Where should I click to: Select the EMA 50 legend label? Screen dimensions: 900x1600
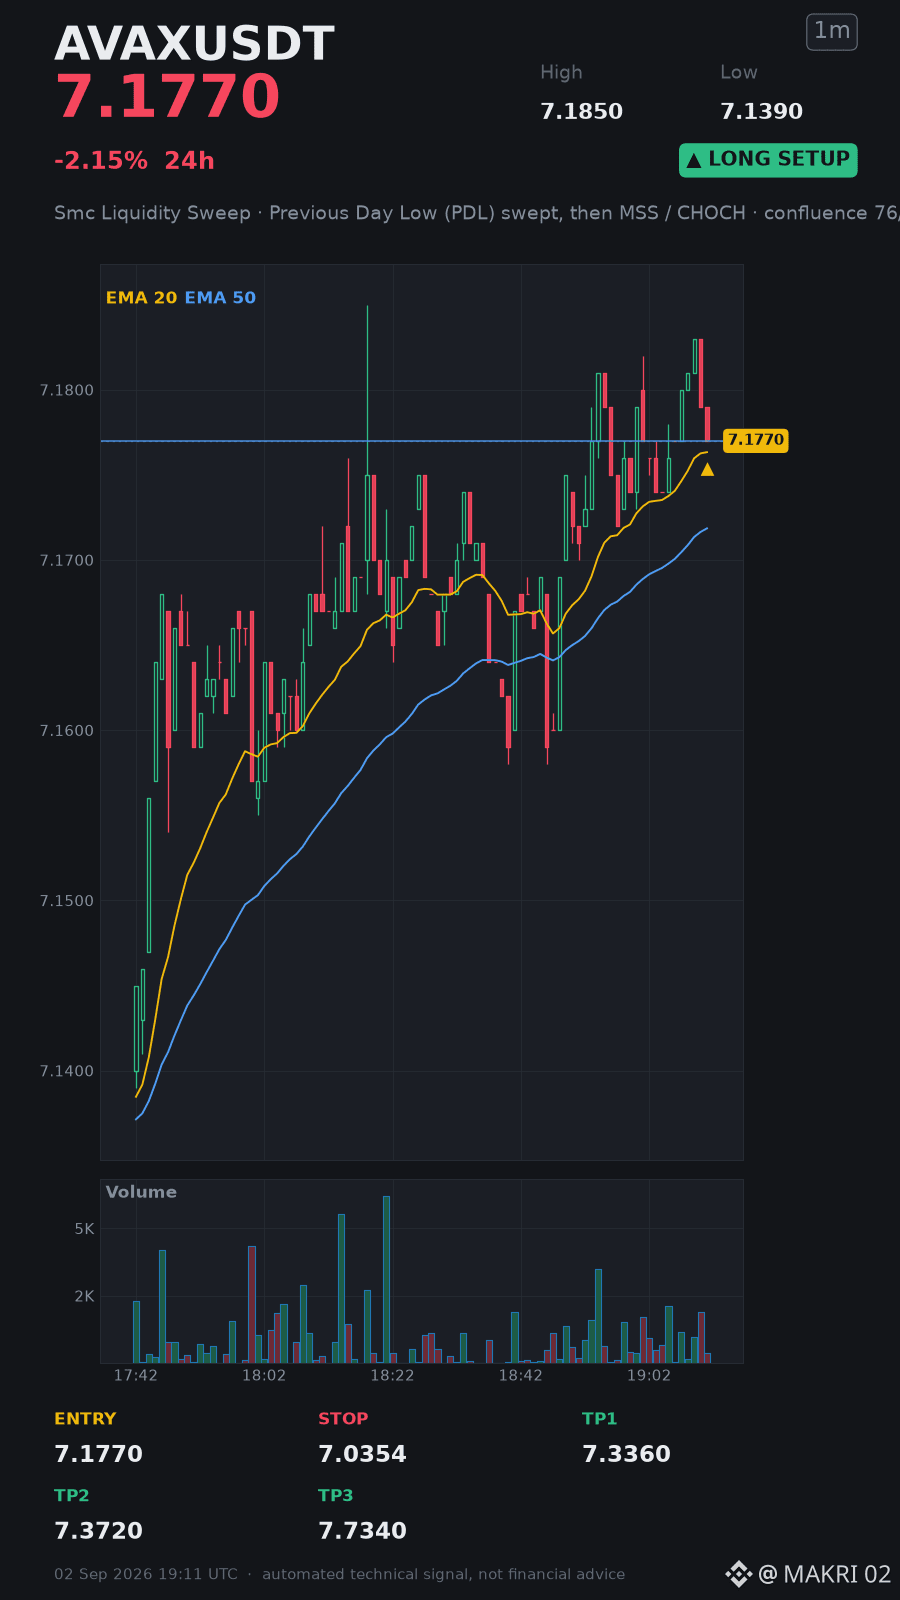pos(220,298)
